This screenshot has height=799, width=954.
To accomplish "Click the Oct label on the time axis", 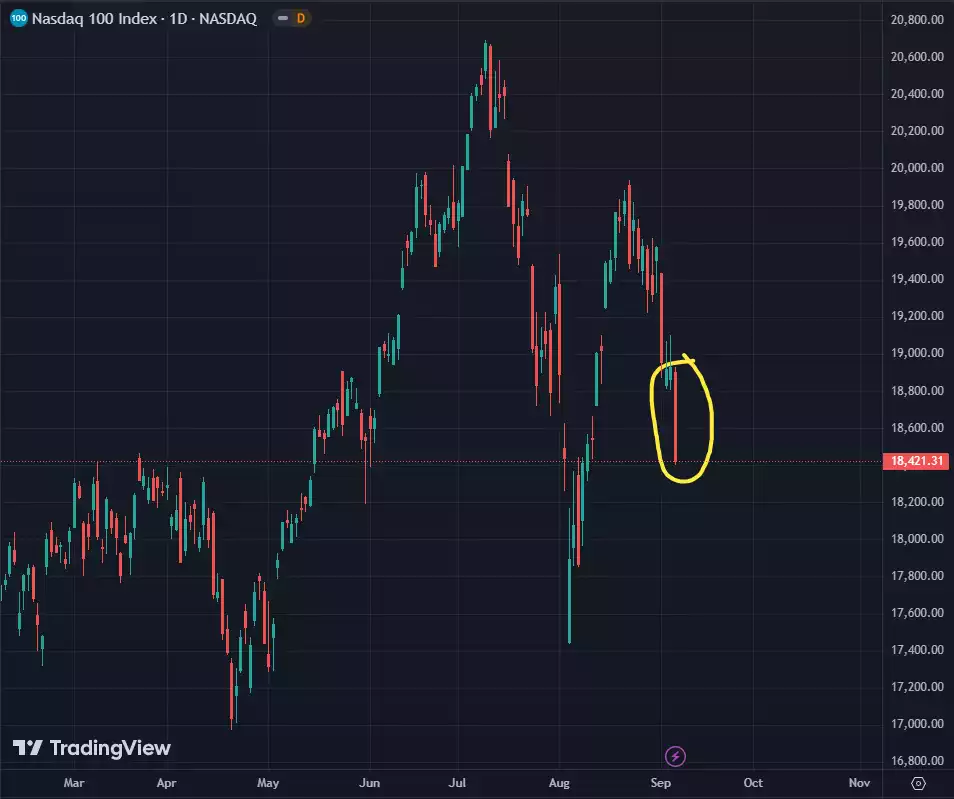I will (753, 783).
